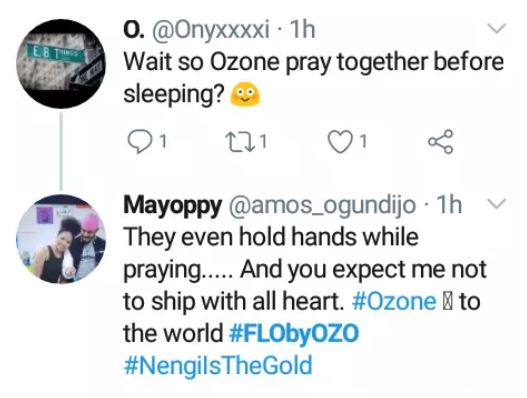The width and height of the screenshot is (527, 398).
Task: Click the reply speech bubble icon
Action: click(x=138, y=143)
